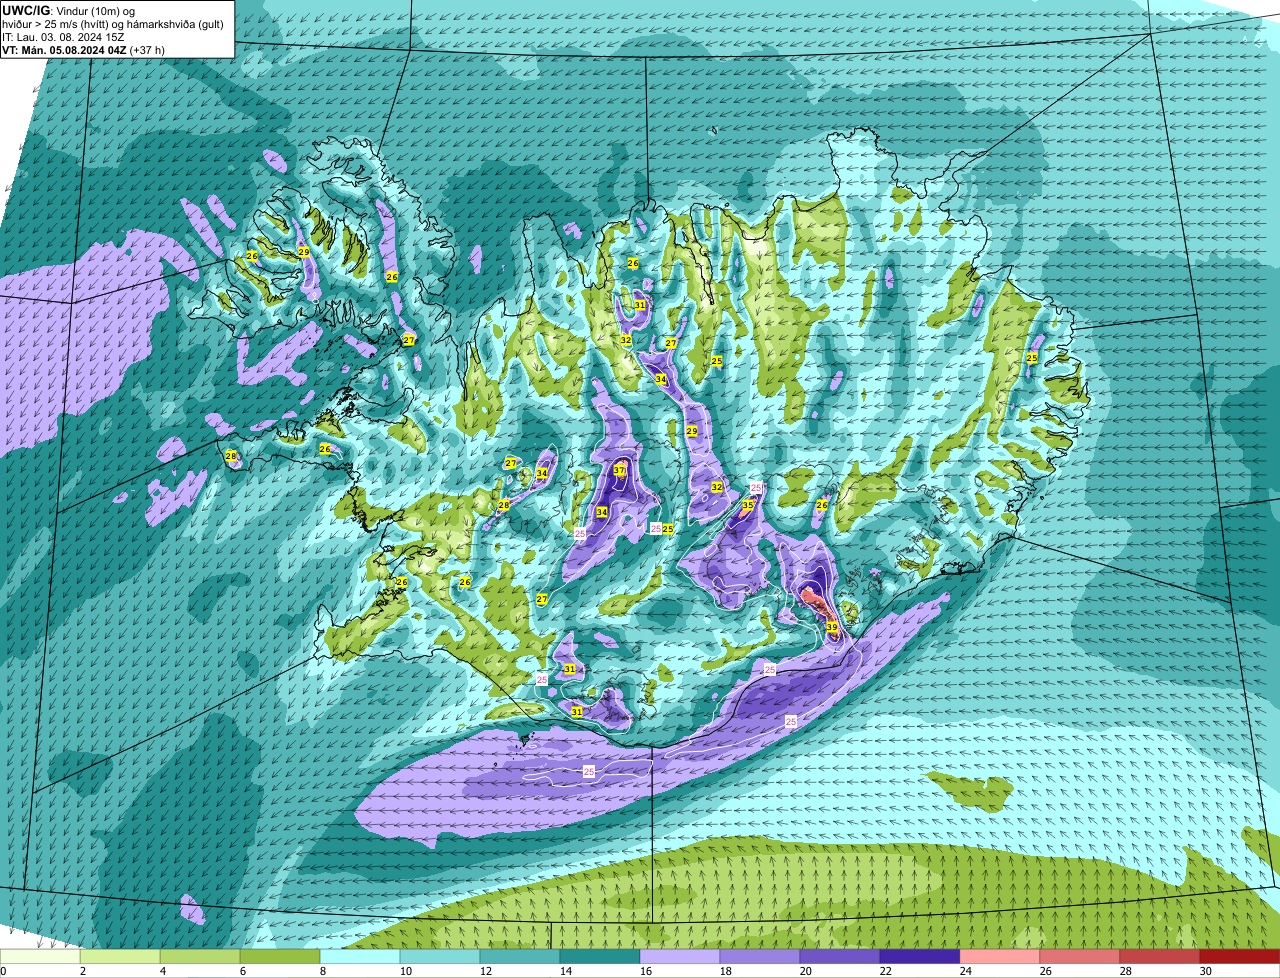Image resolution: width=1280 pixels, height=978 pixels.
Task: Pick the legend swatch between 10 and 12
Action: pos(440,956)
